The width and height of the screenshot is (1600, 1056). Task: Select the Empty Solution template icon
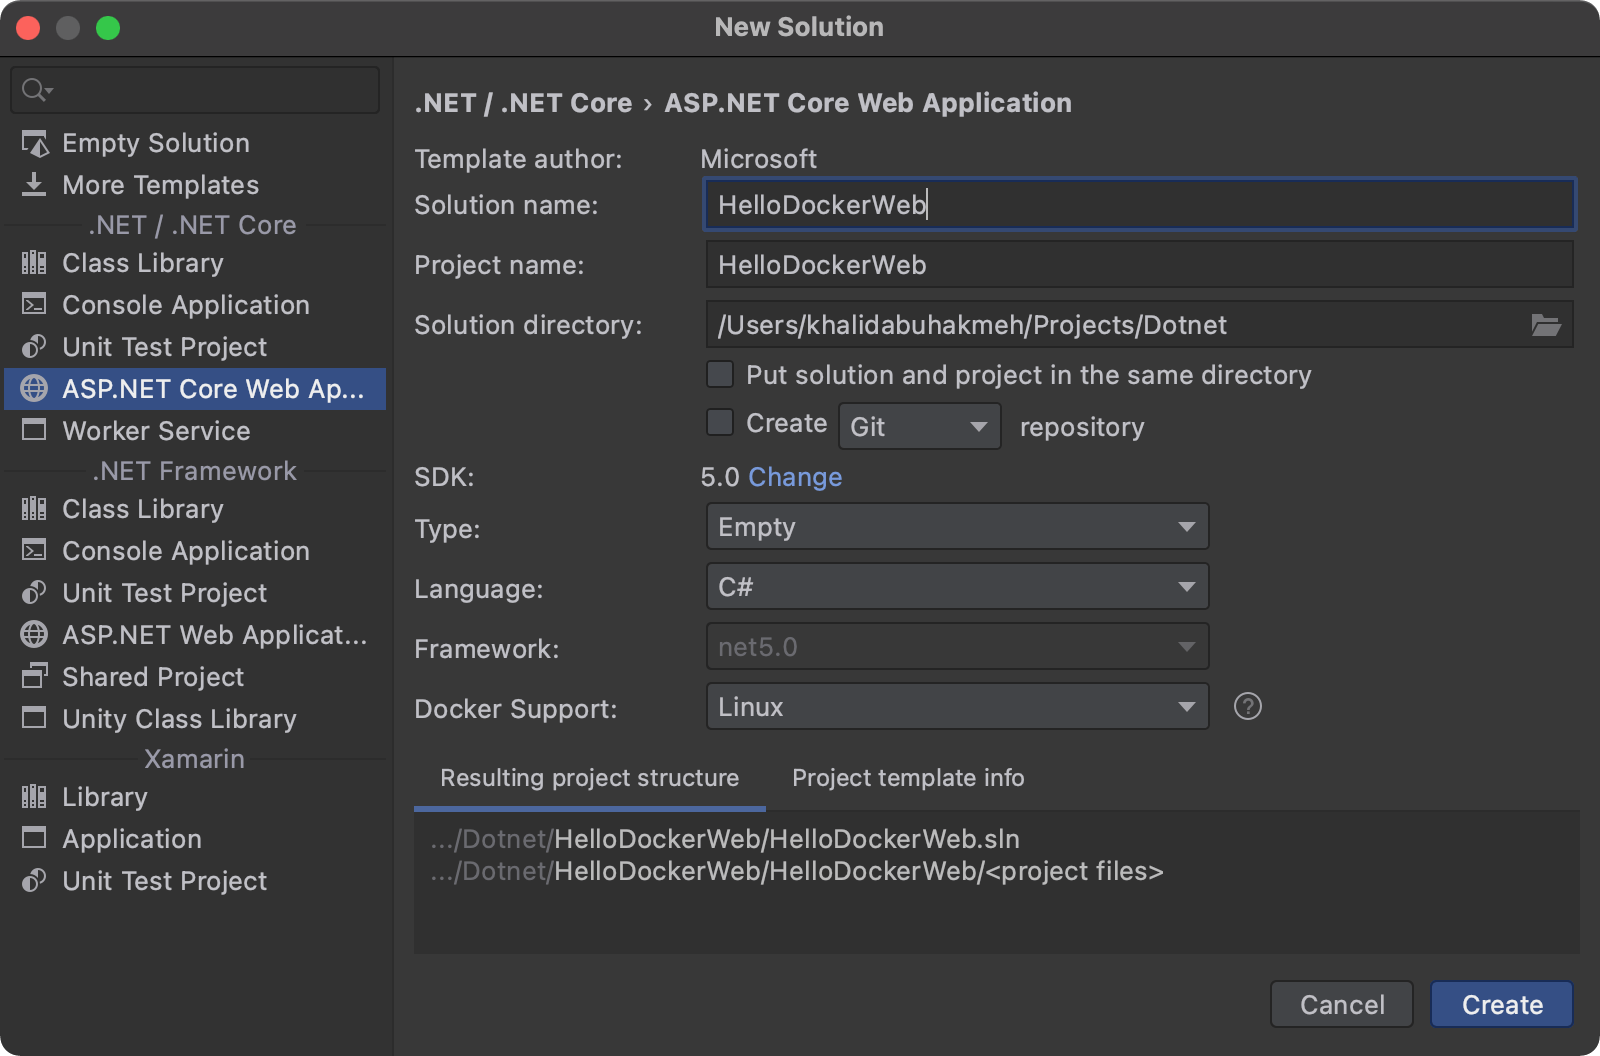click(x=35, y=144)
